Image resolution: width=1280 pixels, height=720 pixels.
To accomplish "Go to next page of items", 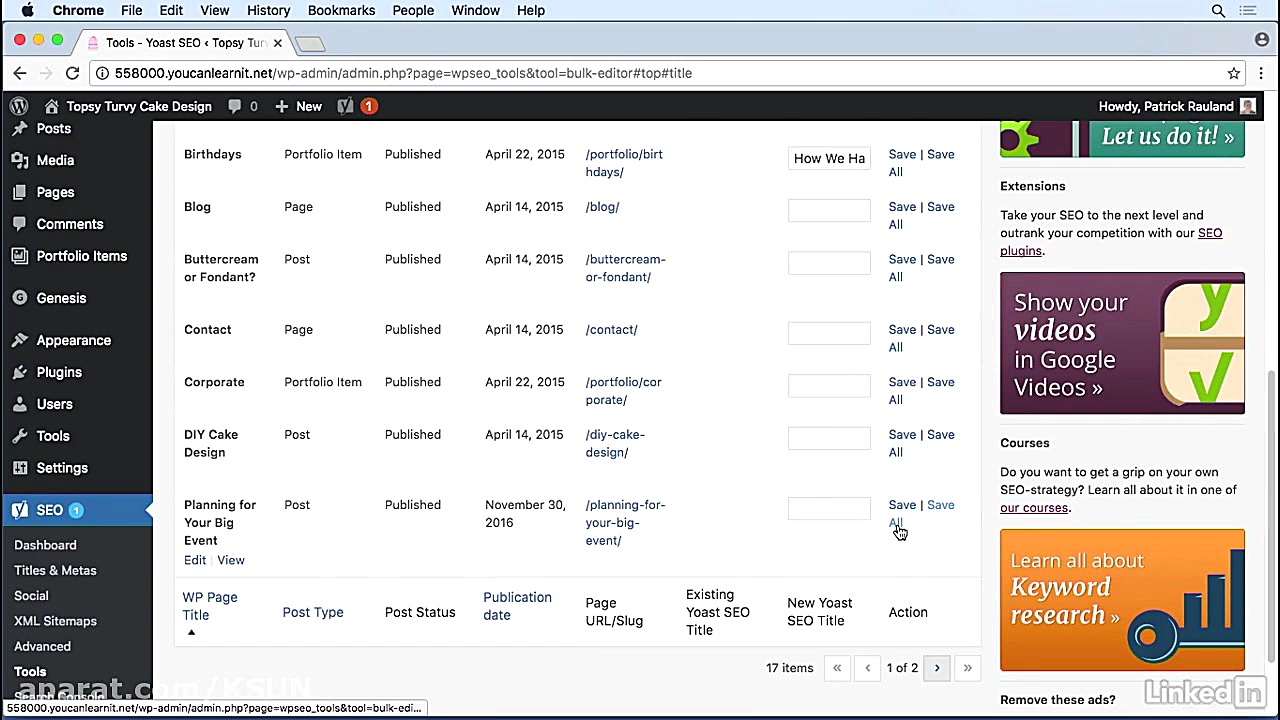I will tap(937, 668).
